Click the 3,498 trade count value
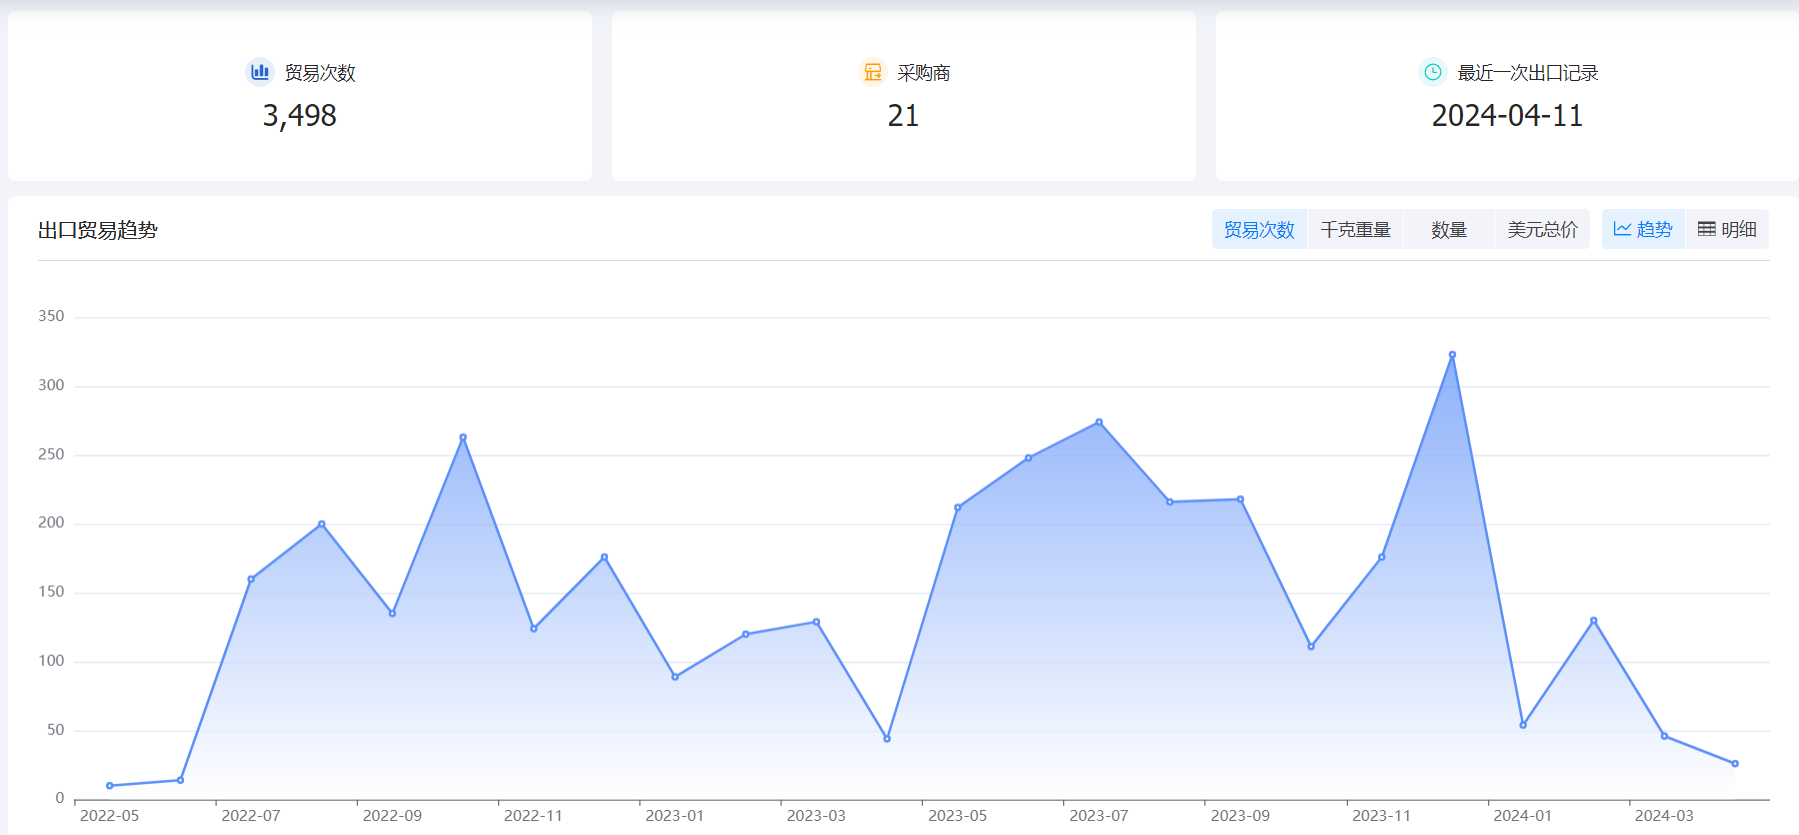The height and width of the screenshot is (835, 1799). [299, 116]
